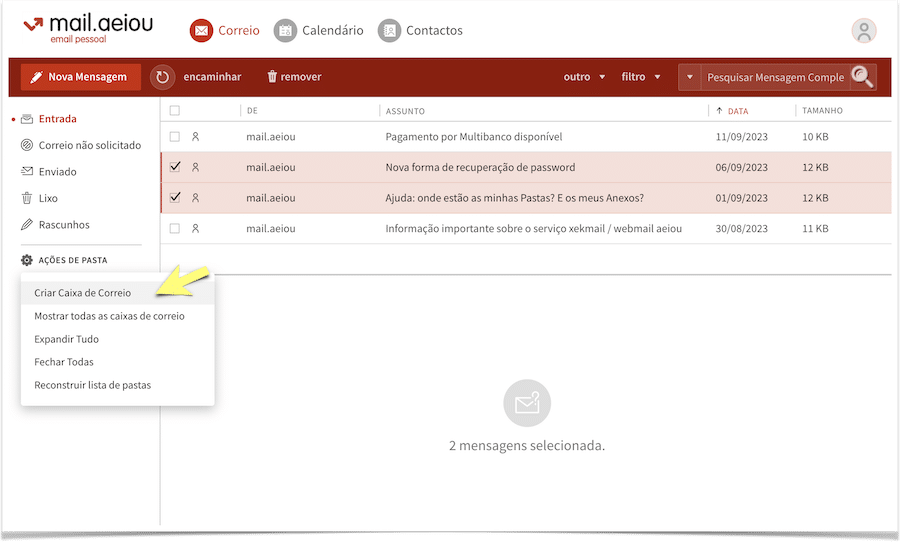The image size is (900, 542).
Task: Click the forward (encaminhar) circular arrow icon
Action: (163, 77)
